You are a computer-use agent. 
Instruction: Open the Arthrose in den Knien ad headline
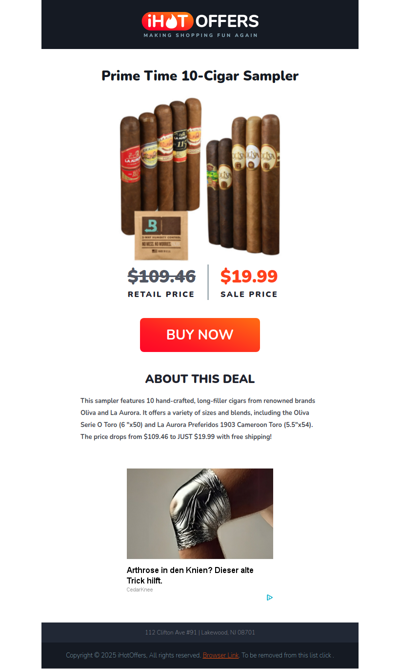[x=190, y=575]
